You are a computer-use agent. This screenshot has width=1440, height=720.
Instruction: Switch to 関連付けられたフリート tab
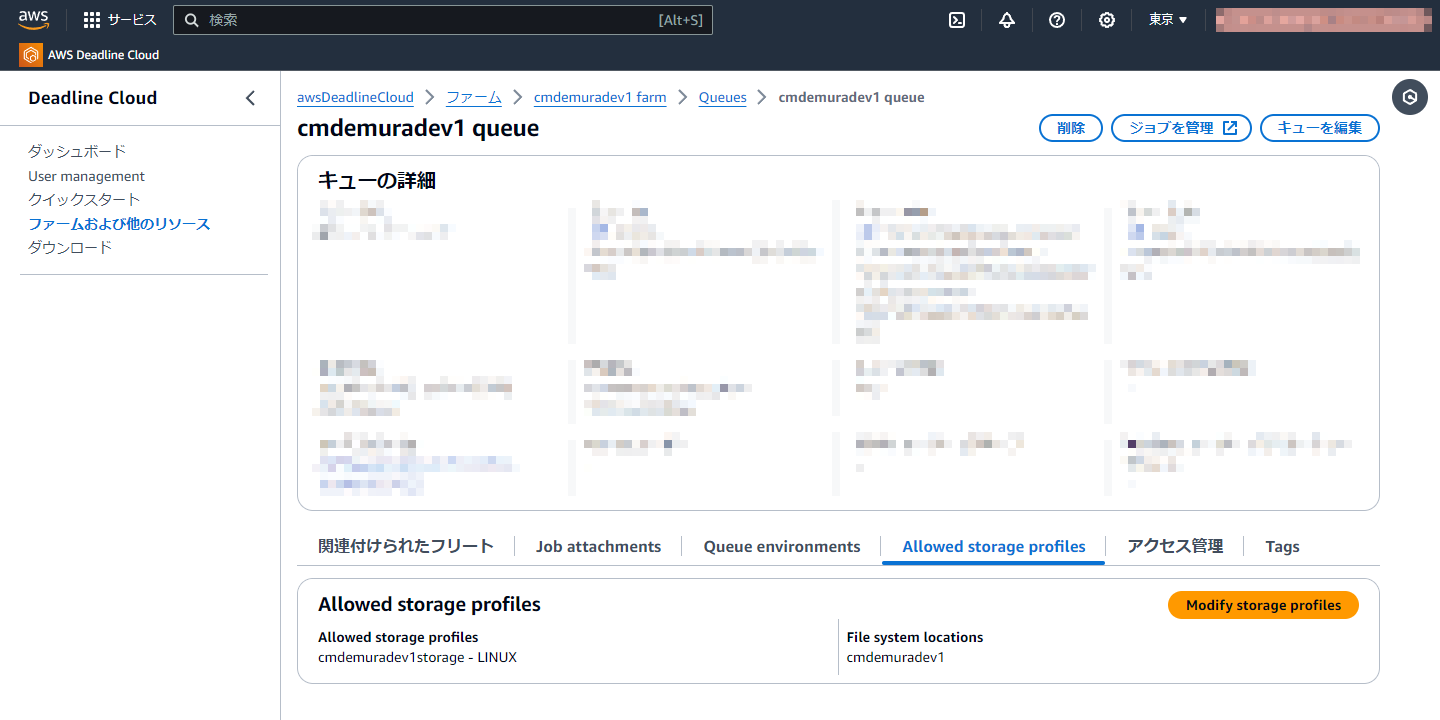tap(406, 546)
